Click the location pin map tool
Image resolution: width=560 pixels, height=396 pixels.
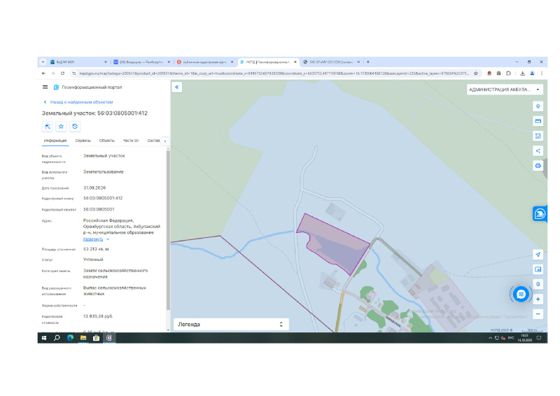point(538,106)
